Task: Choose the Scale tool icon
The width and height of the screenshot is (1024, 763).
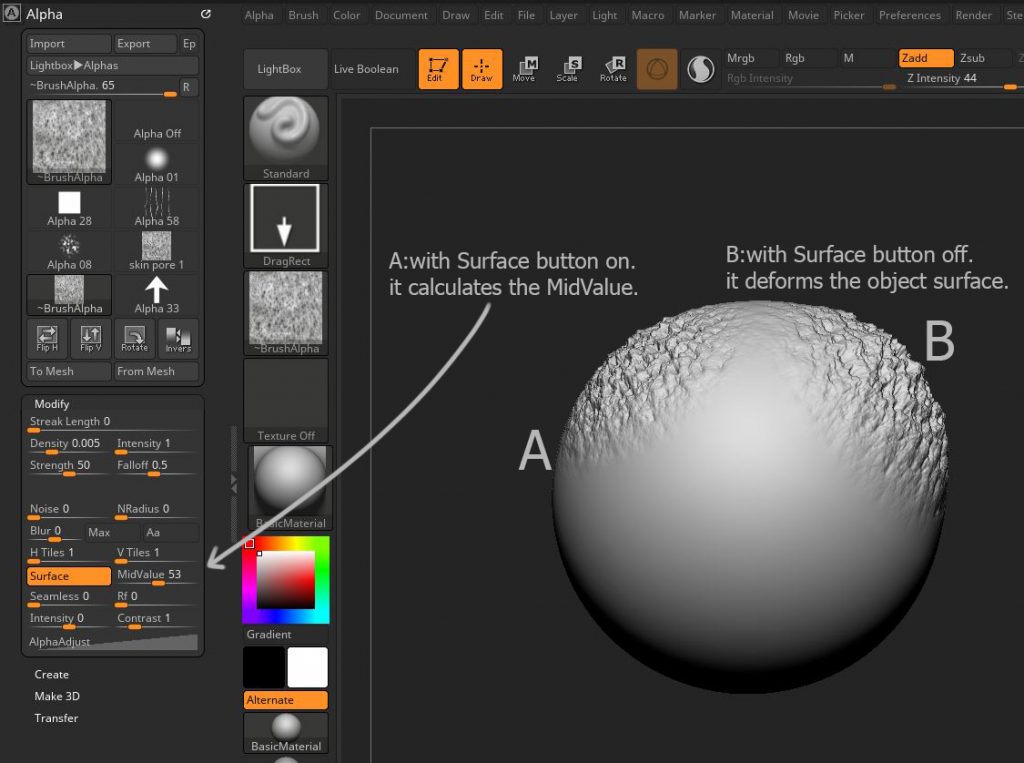Action: pos(567,69)
